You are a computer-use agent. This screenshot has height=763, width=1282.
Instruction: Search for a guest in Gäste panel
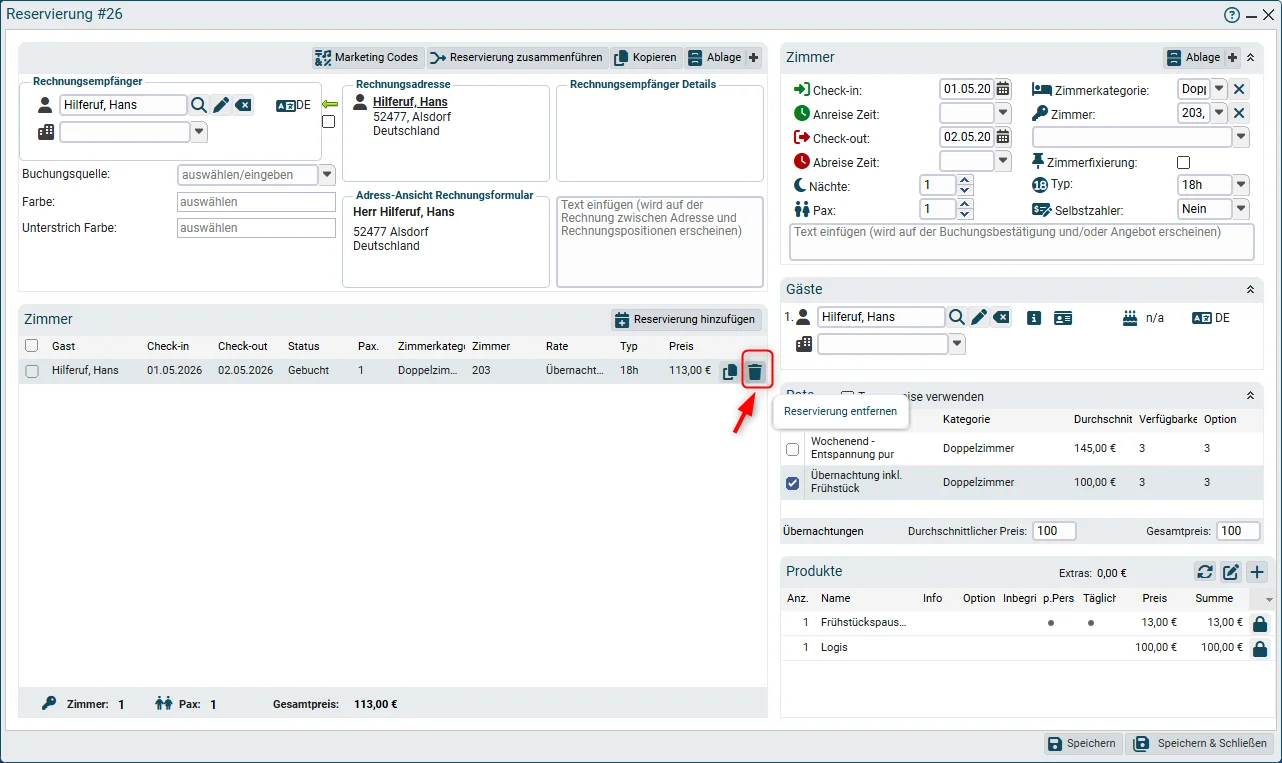[x=957, y=317]
